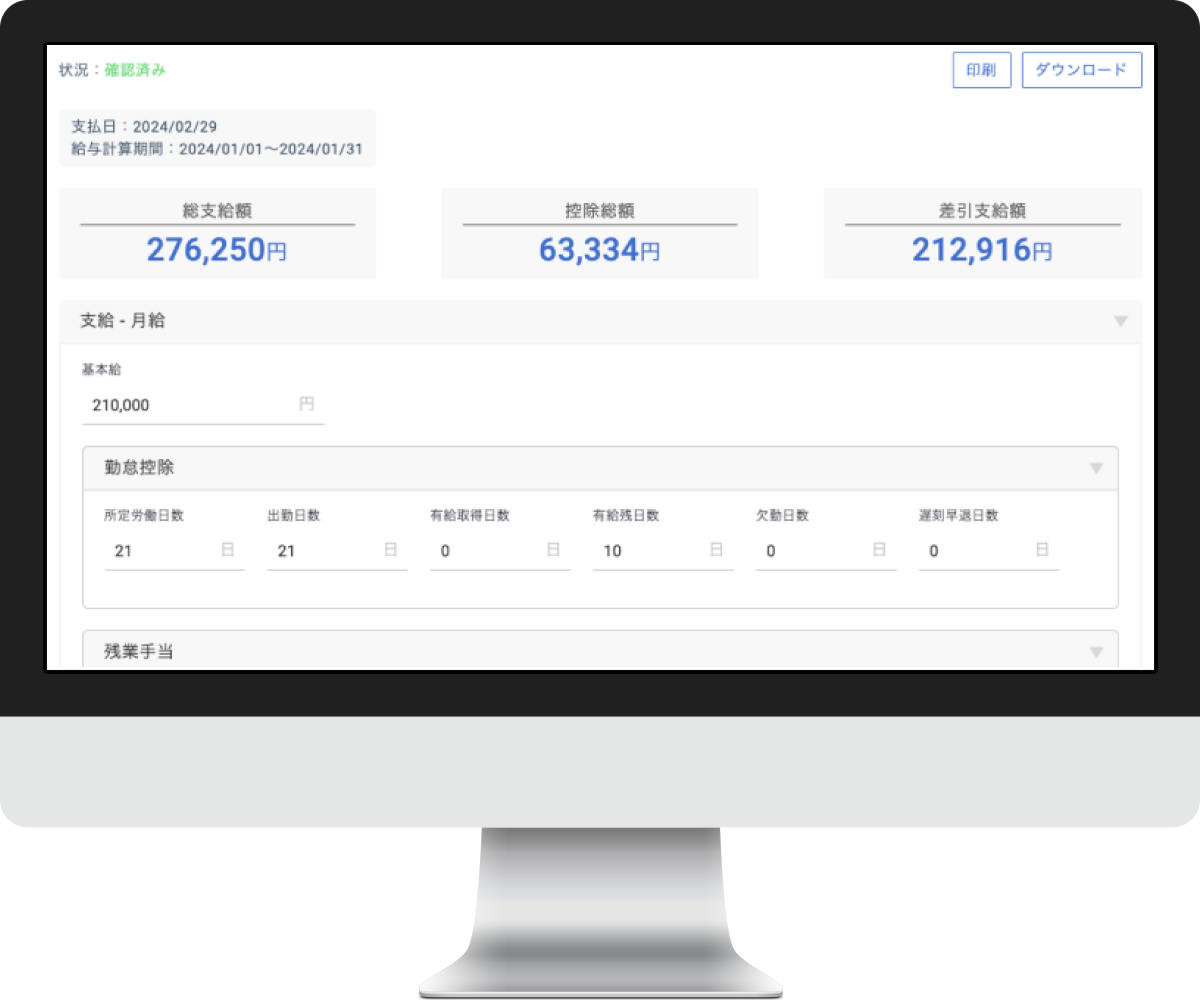Click the 276,250円 total payment amount
The width and height of the screenshot is (1200, 1000).
click(x=217, y=250)
